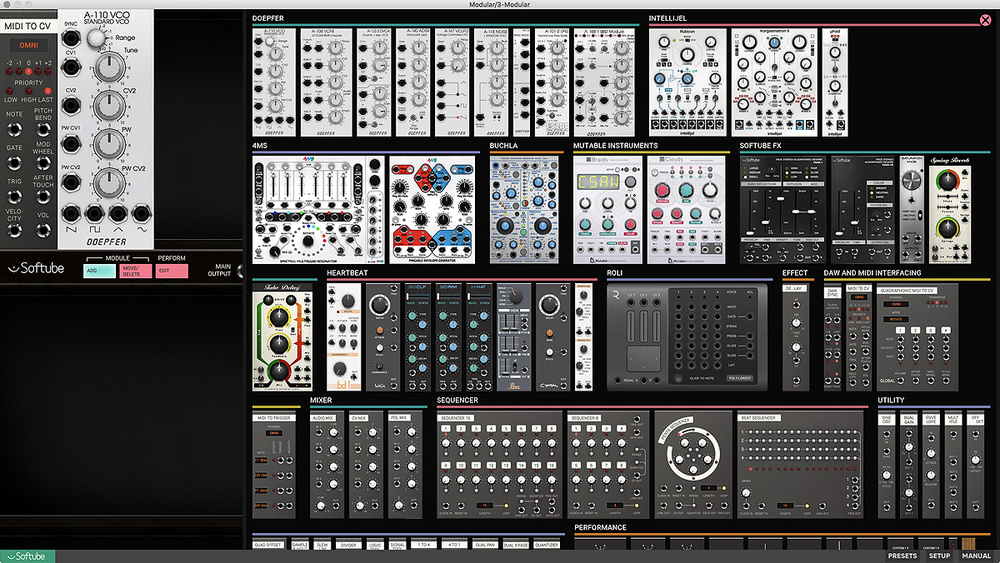Select the 4ms Spectral Multiband Resonator module
Image resolution: width=1000 pixels, height=563 pixels.
(x=319, y=210)
